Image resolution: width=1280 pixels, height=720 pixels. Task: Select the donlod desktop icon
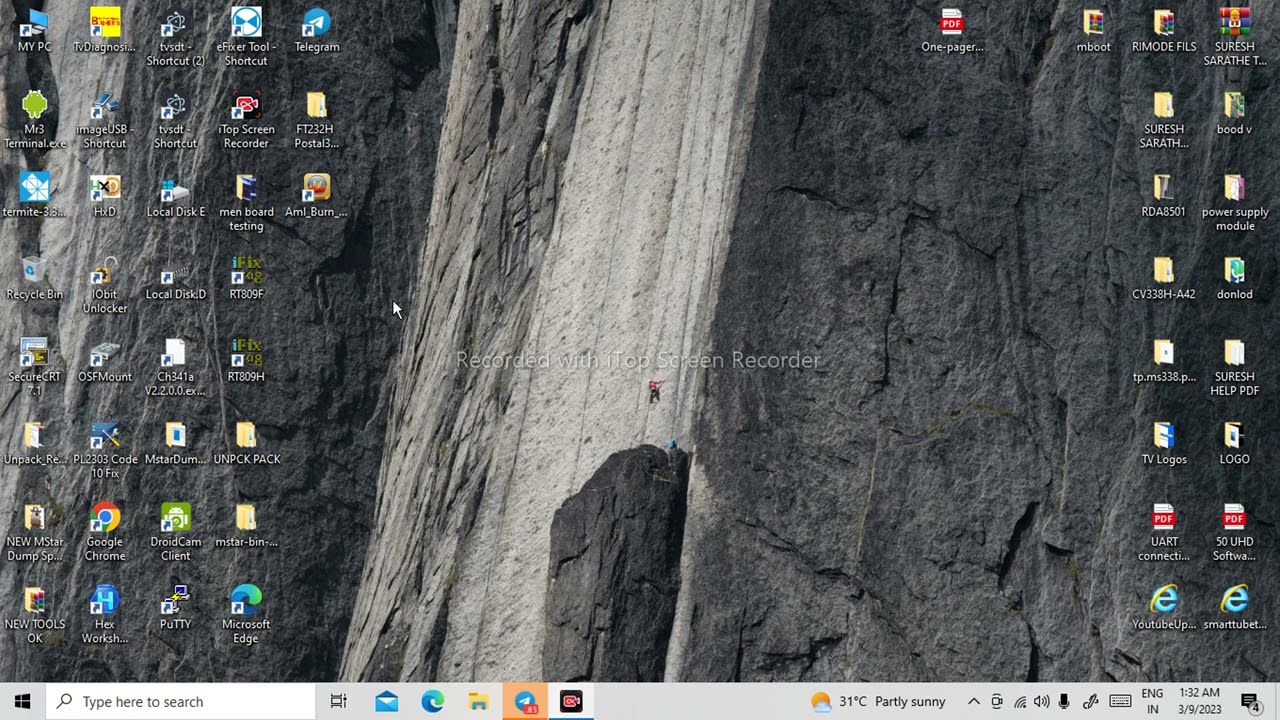(1235, 278)
